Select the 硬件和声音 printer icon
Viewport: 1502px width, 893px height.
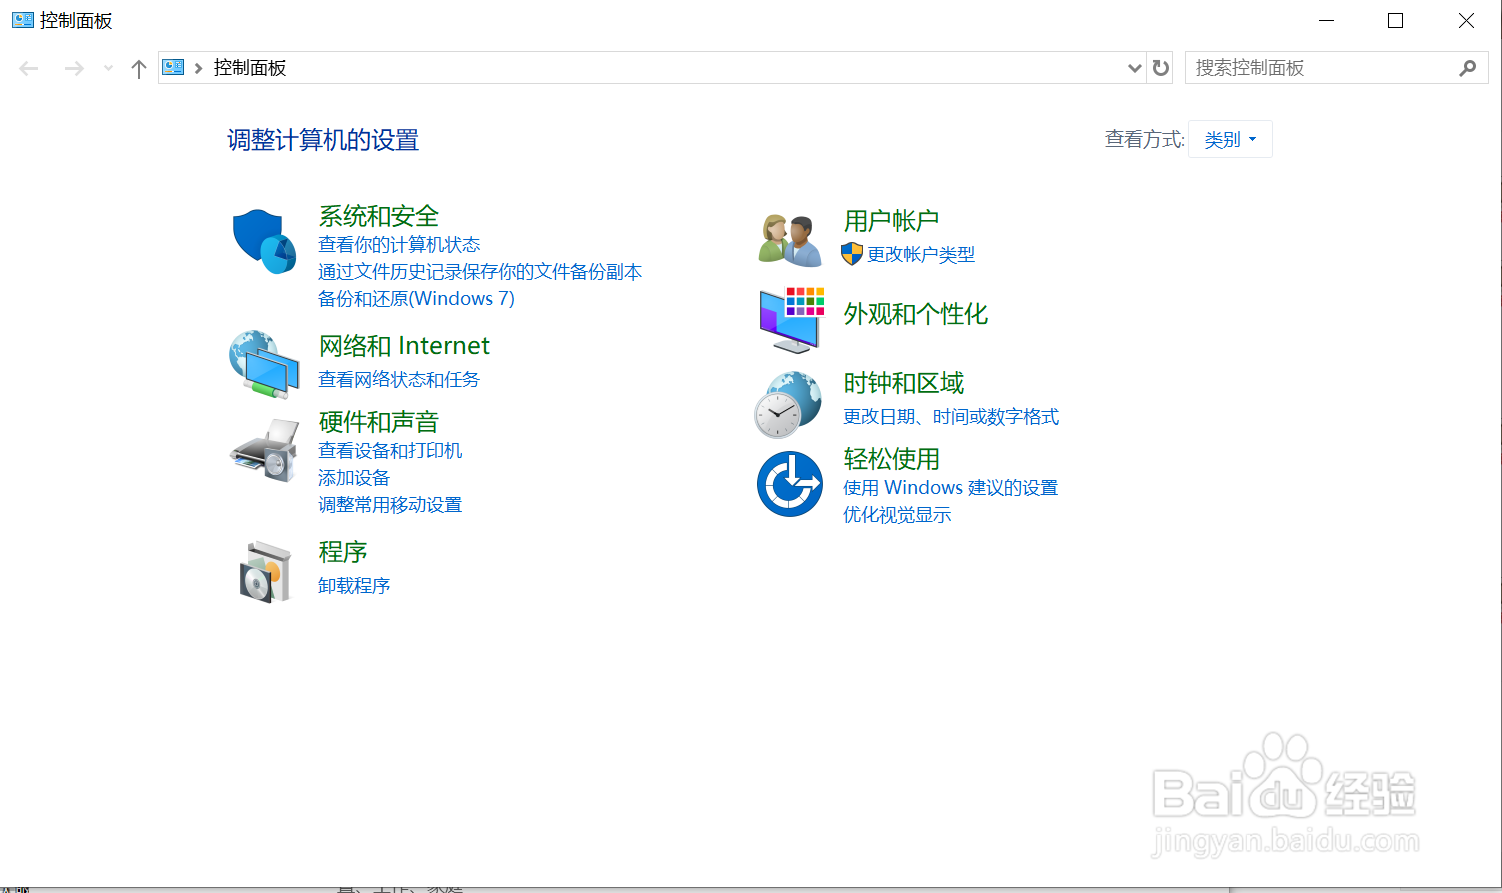pos(263,450)
